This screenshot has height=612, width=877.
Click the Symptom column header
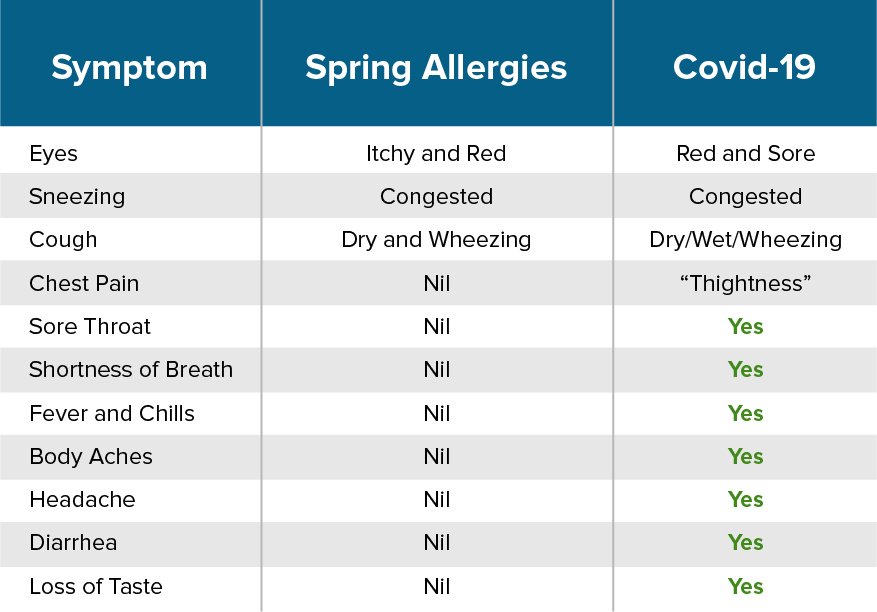coord(129,68)
